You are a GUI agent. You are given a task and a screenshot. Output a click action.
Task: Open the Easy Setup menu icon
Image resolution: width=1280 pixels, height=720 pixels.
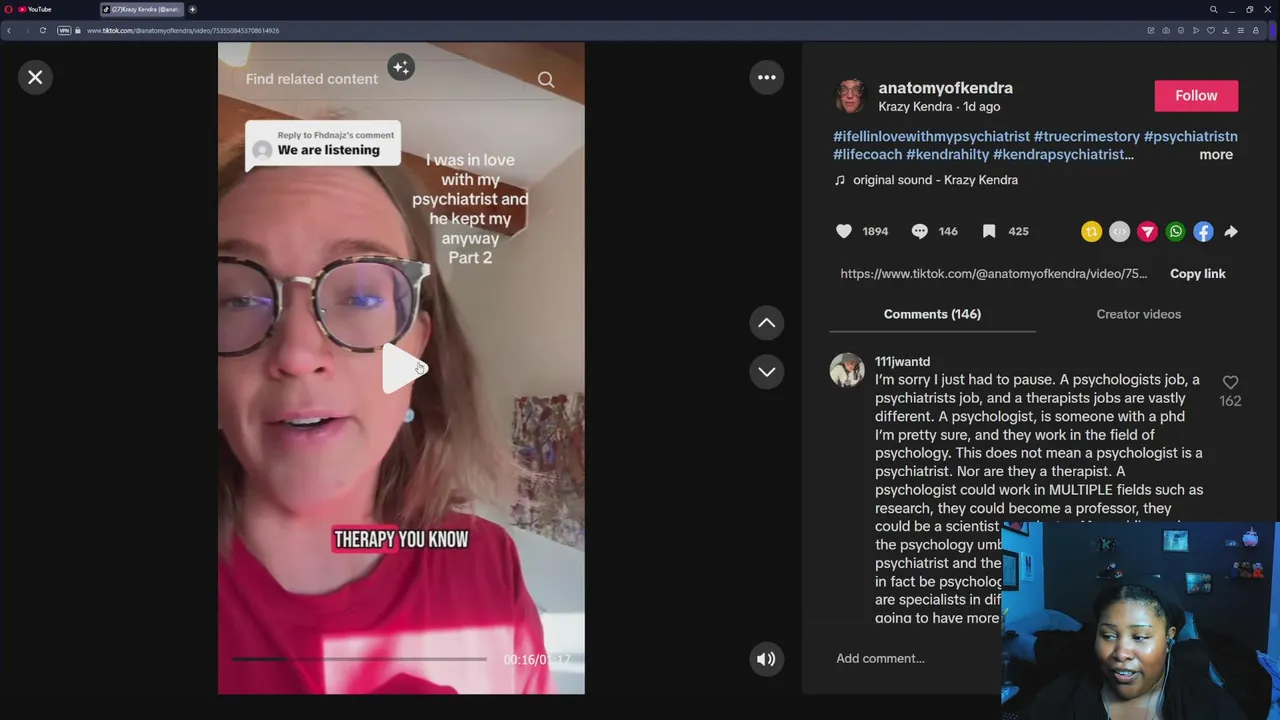click(1241, 30)
